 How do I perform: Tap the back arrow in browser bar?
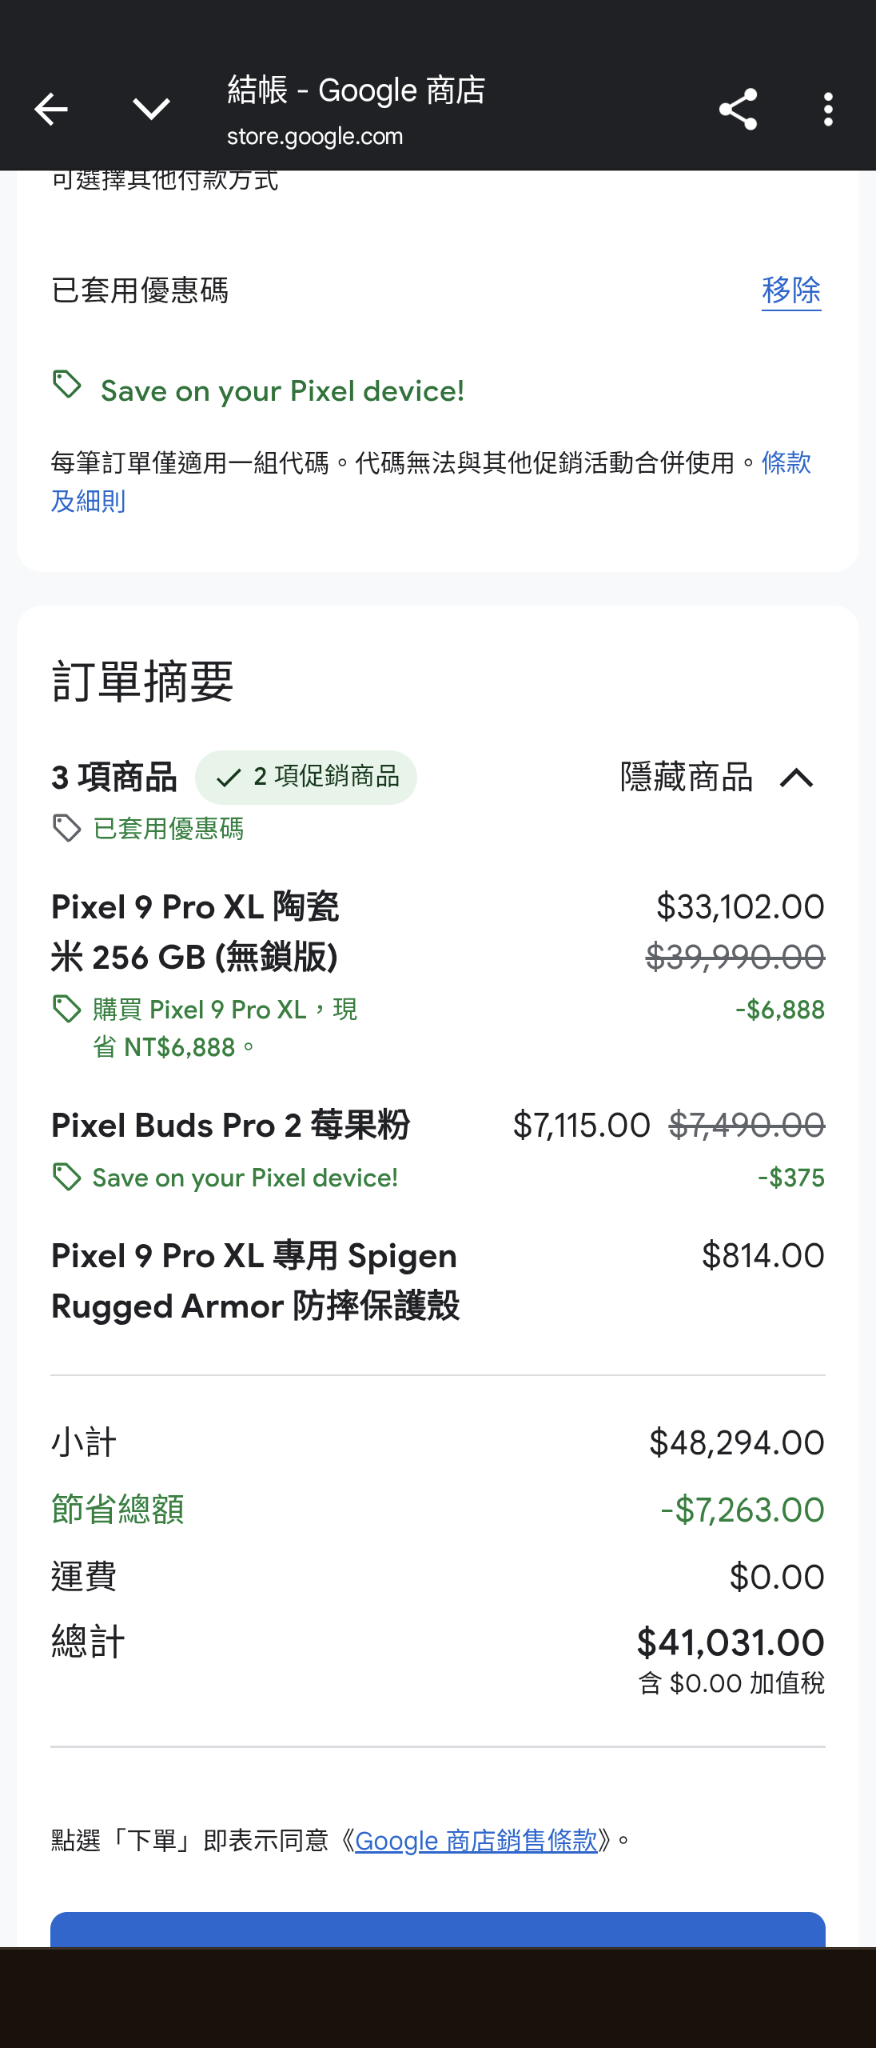pos(51,109)
